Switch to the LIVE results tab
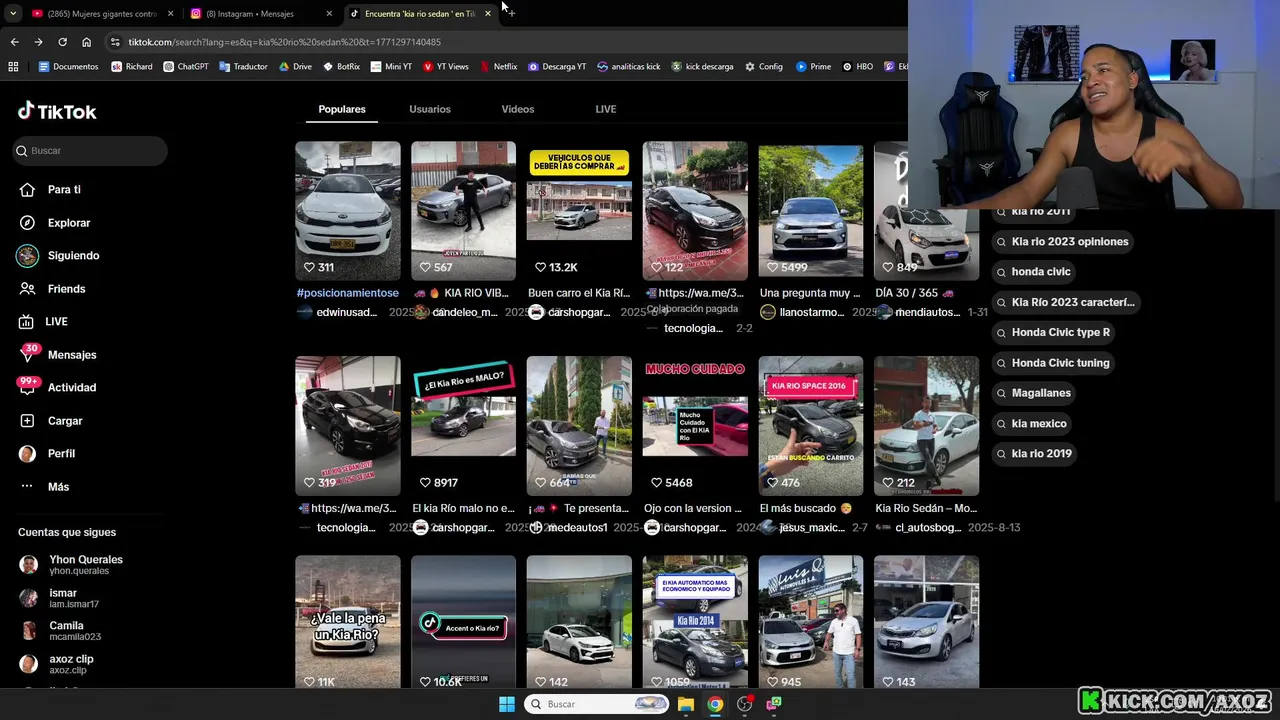 (x=606, y=109)
